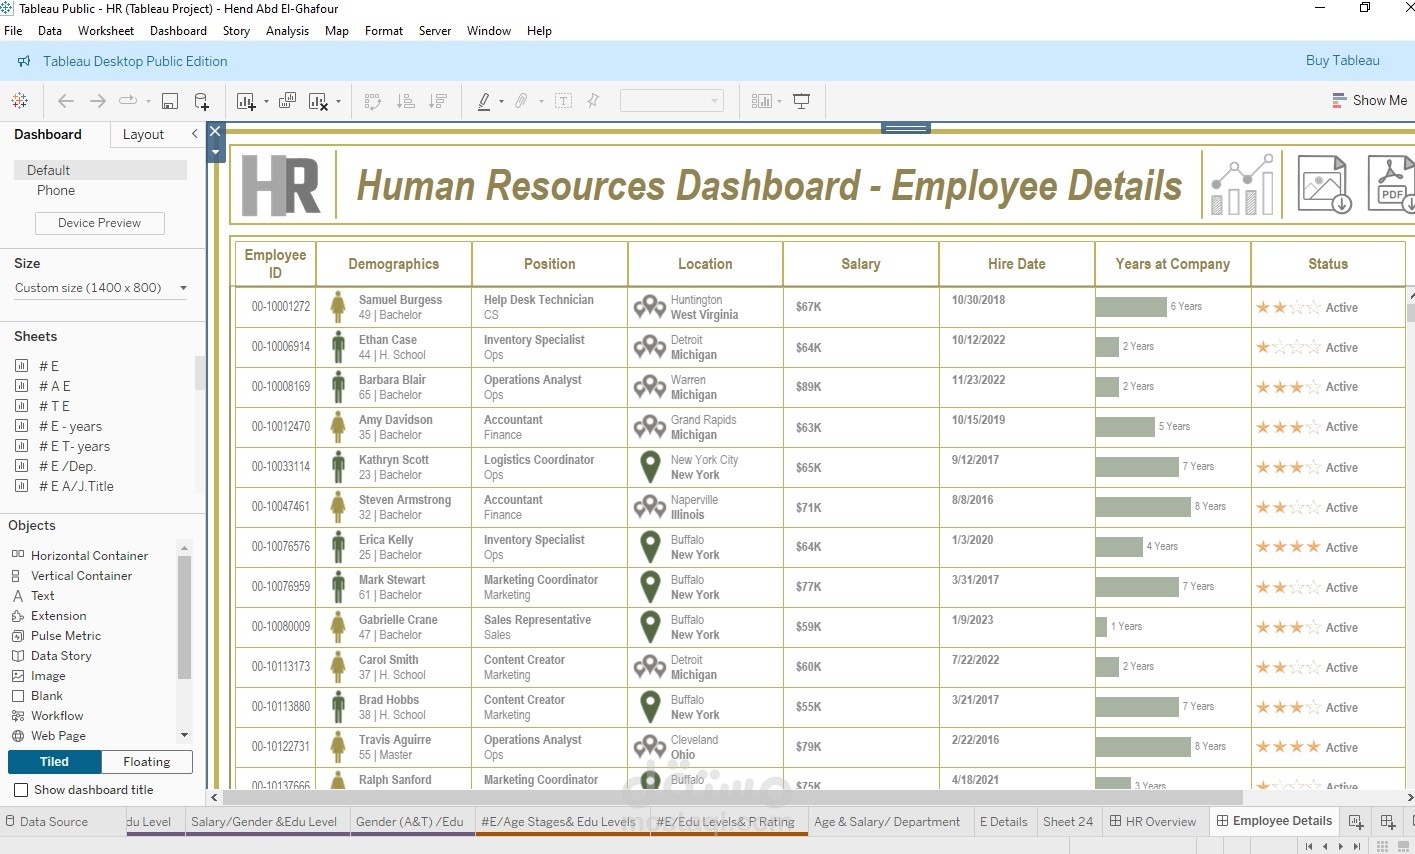Click the Fix axes pin icon
Screen dimensions: 1415x854
pyautogui.click(x=593, y=101)
